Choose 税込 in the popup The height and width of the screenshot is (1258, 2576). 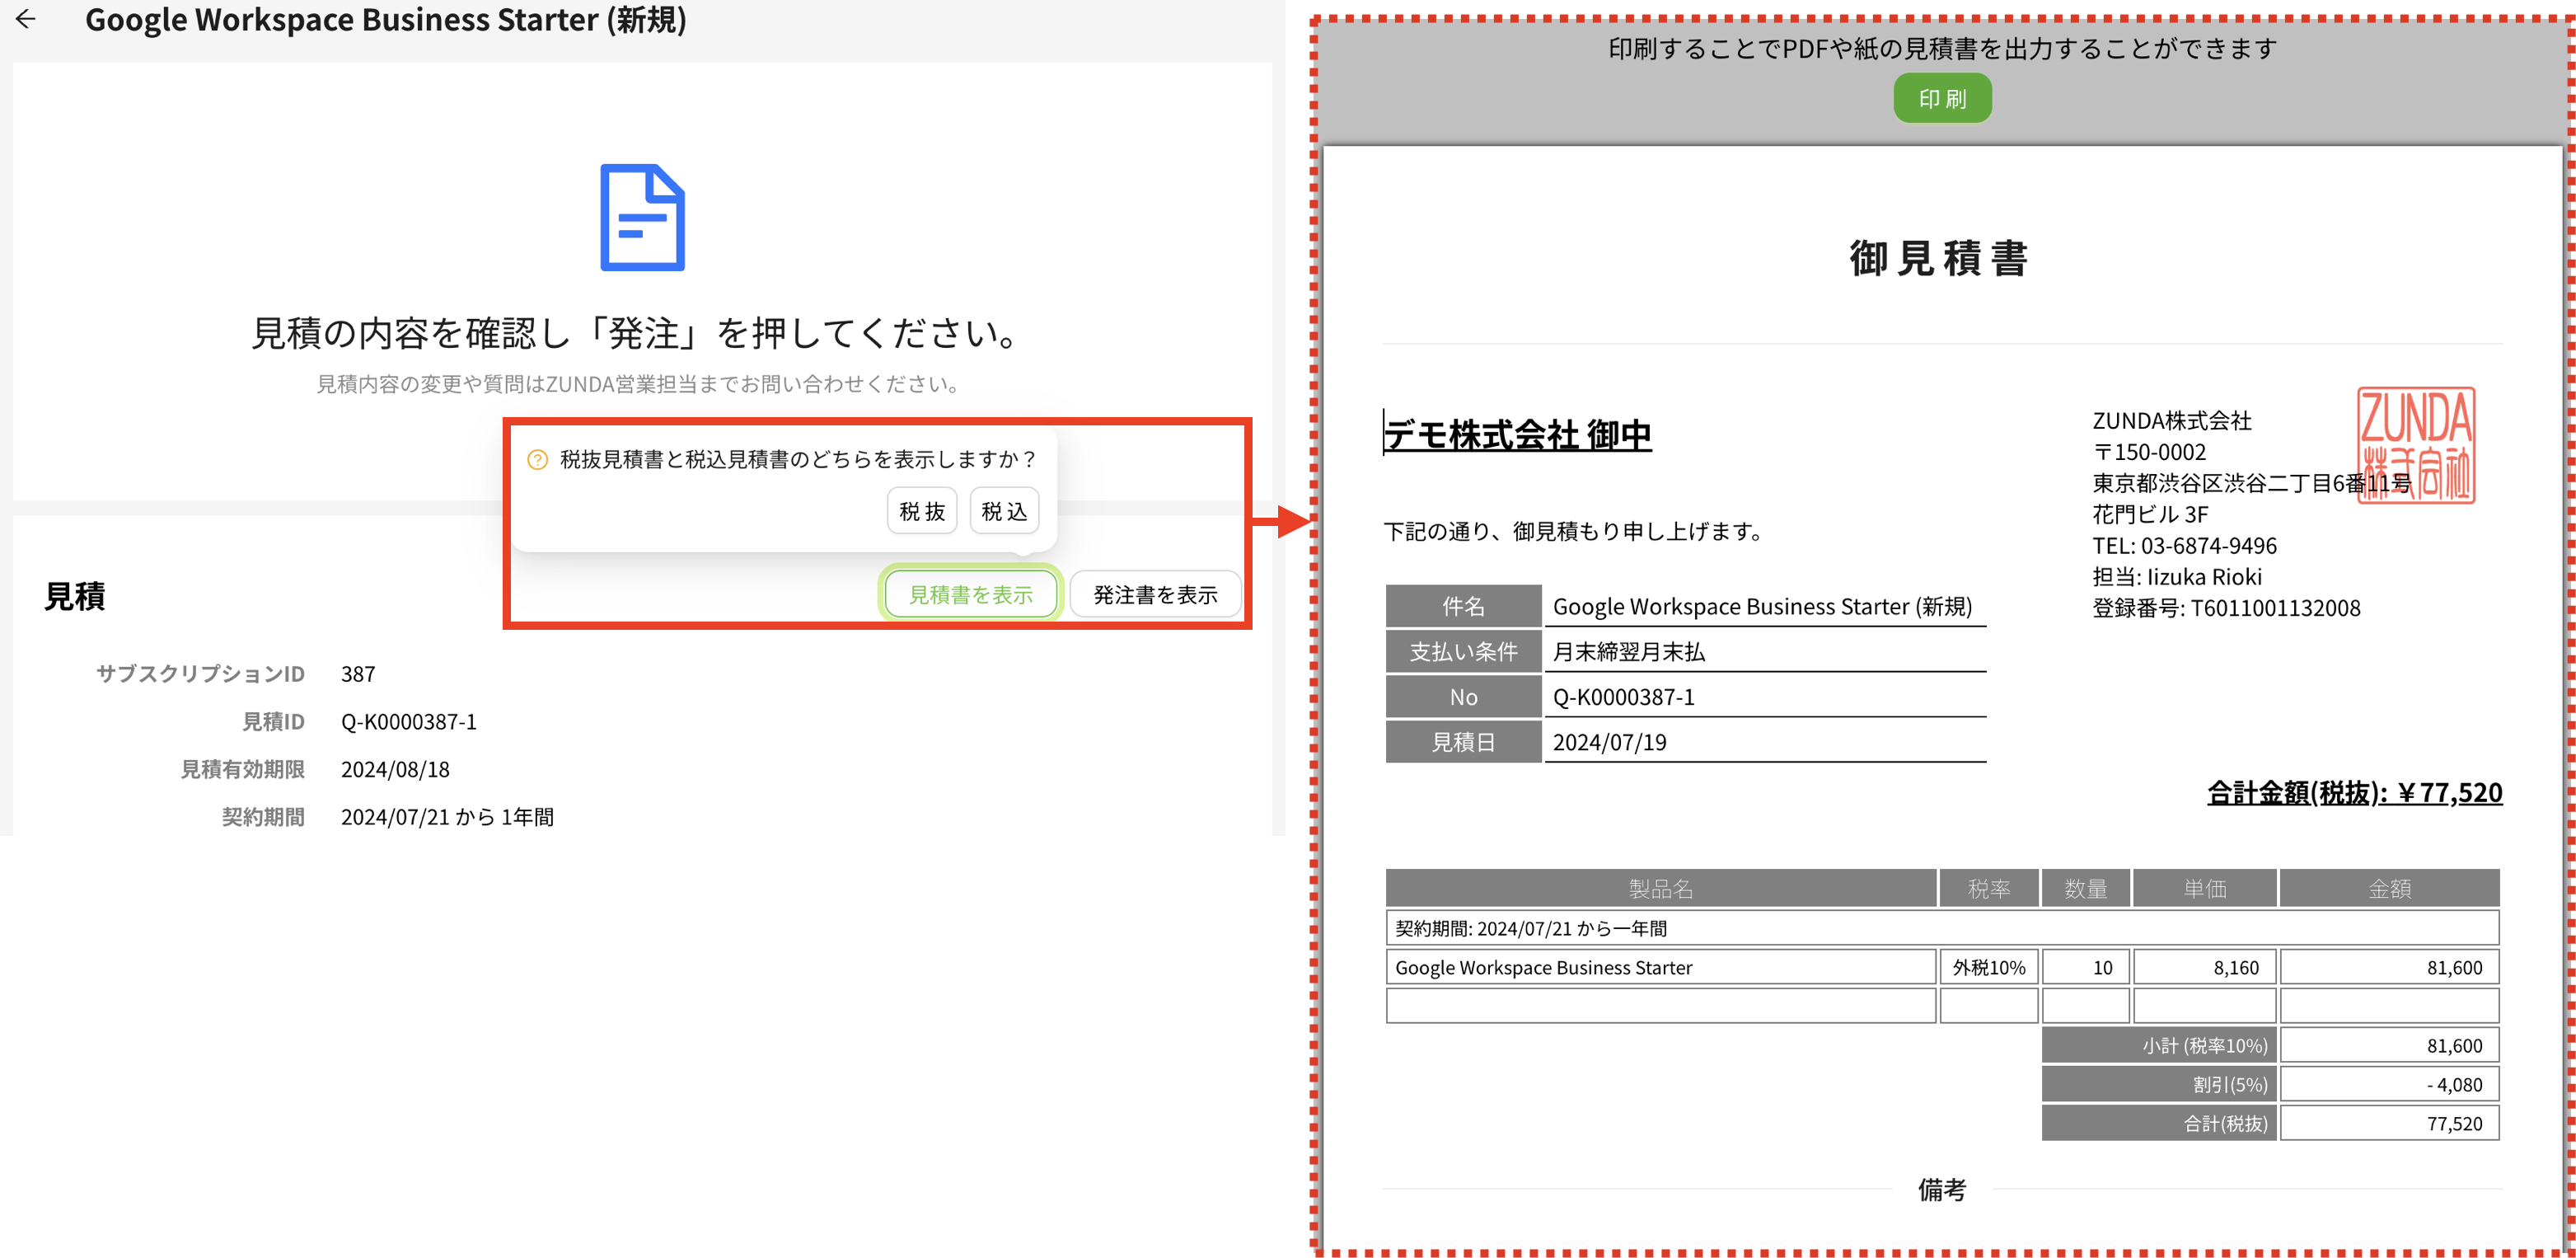pyautogui.click(x=1004, y=511)
